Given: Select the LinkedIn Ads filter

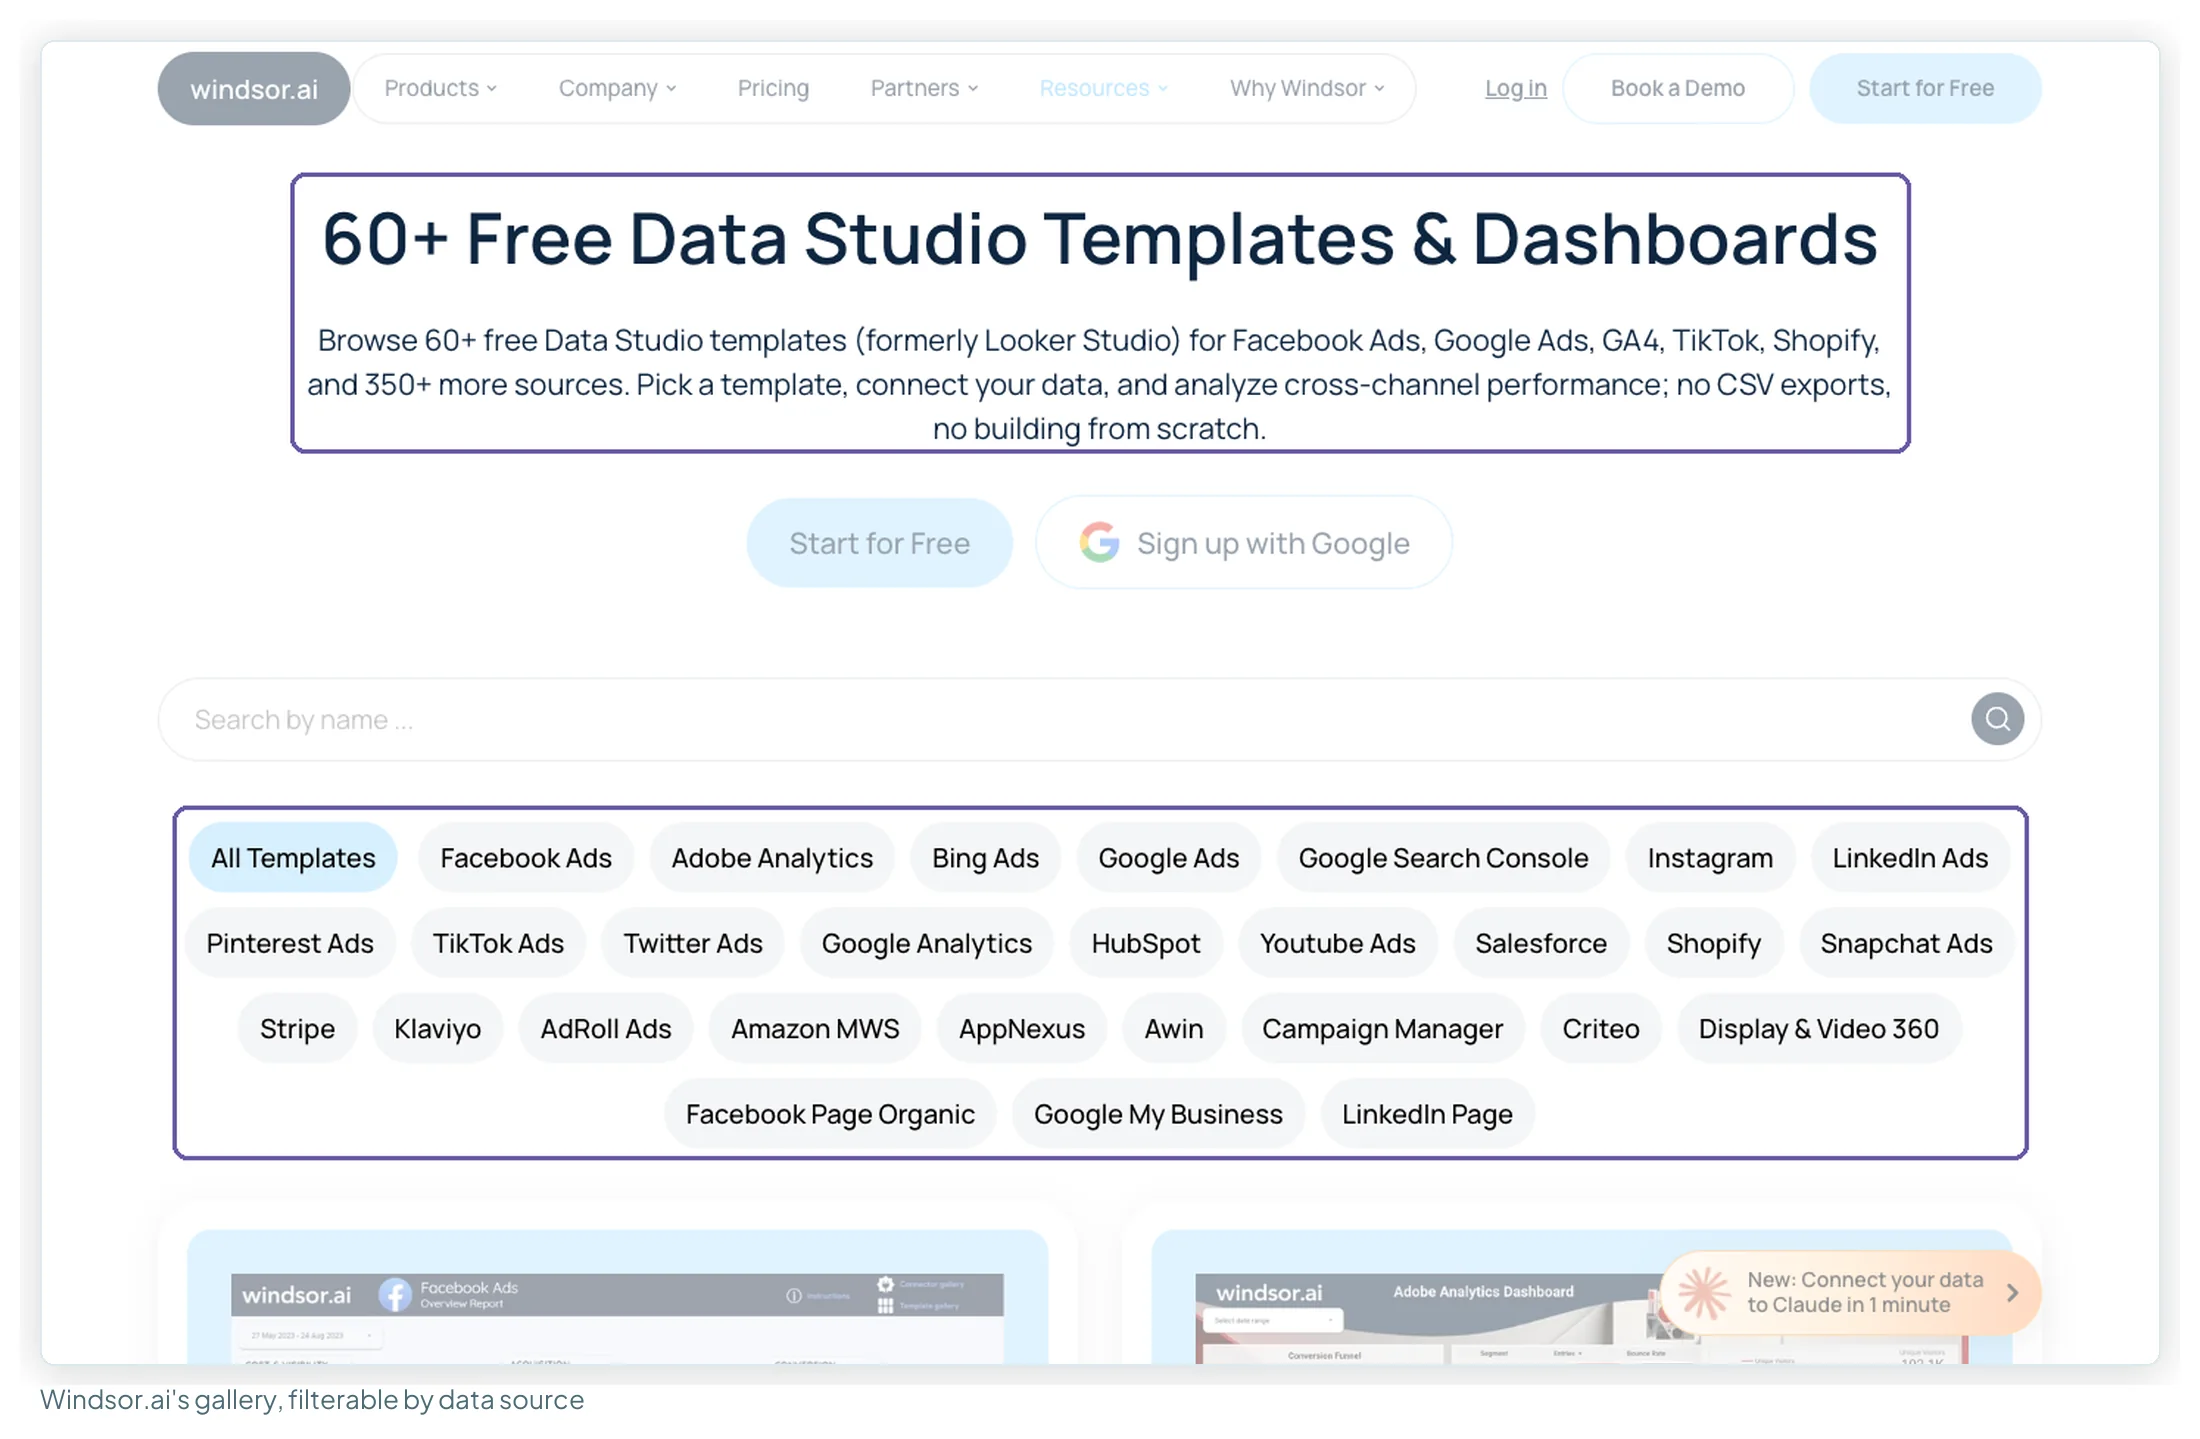Looking at the screenshot, I should click(1910, 858).
